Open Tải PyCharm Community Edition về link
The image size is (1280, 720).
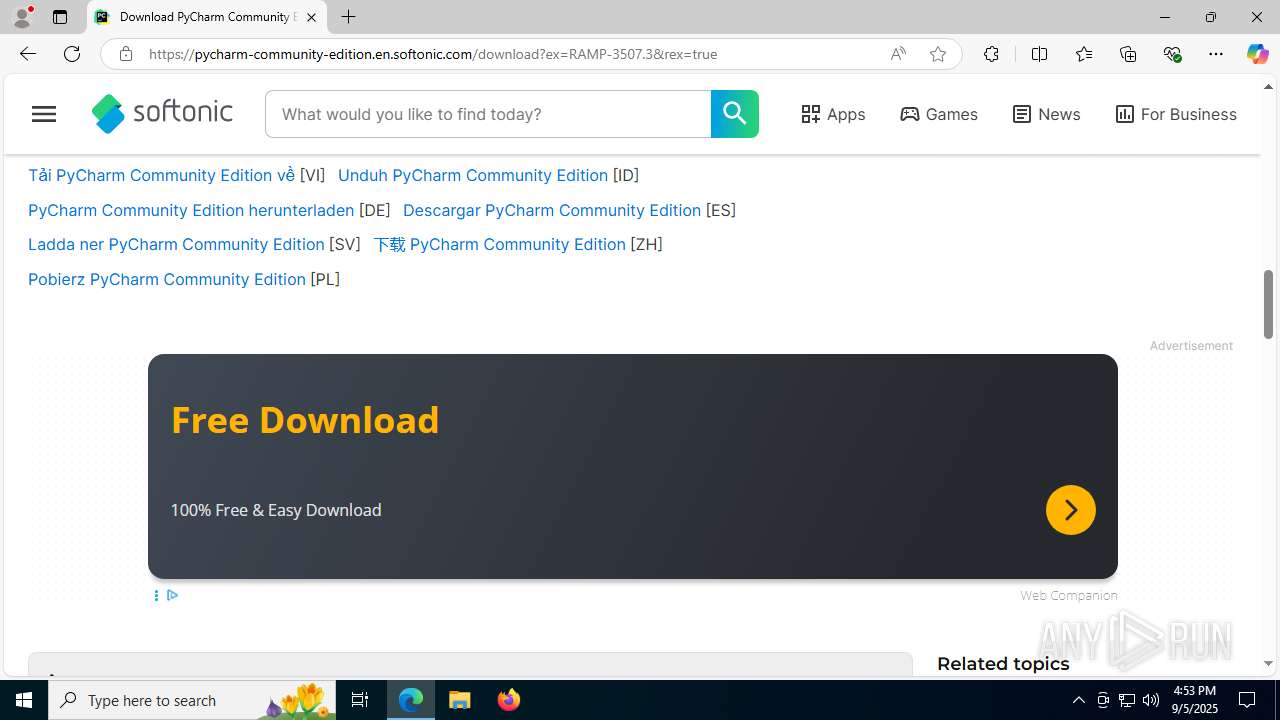click(161, 175)
